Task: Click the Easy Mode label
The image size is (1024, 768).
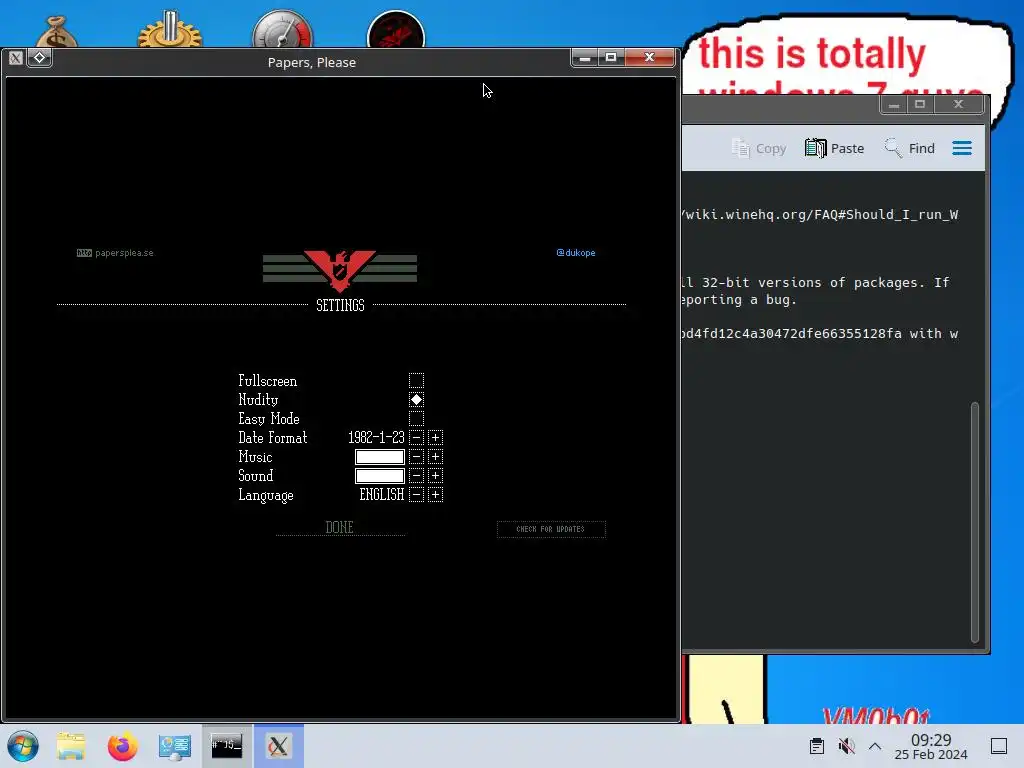Action: (268, 418)
